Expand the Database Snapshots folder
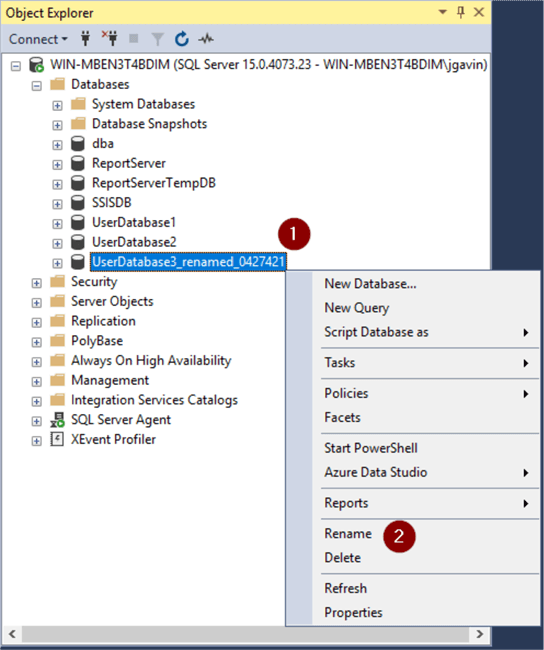This screenshot has height=650, width=544. tap(57, 125)
